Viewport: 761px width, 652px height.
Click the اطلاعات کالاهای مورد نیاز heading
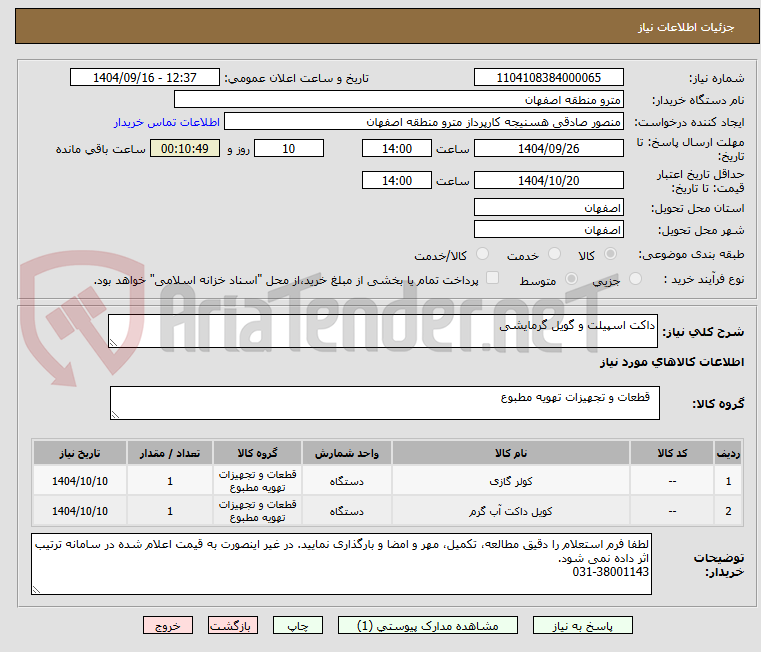(672, 362)
